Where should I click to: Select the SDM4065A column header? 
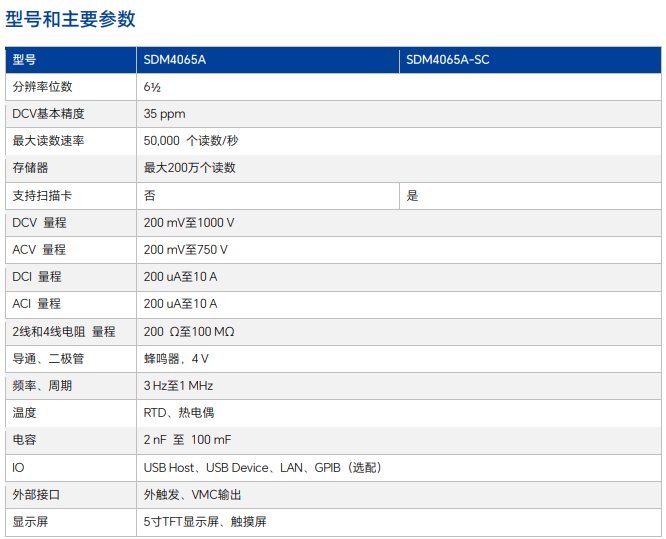coord(175,60)
